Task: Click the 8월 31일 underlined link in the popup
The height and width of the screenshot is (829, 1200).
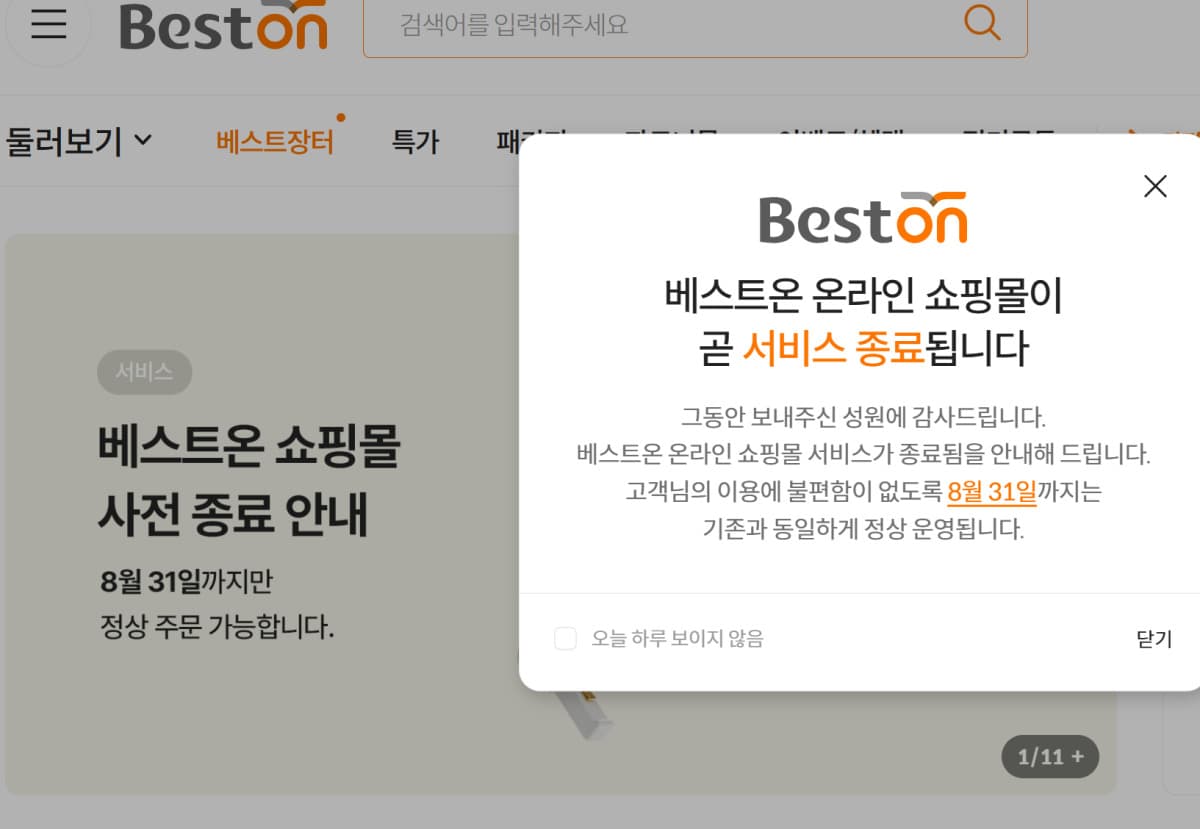Action: (x=992, y=491)
